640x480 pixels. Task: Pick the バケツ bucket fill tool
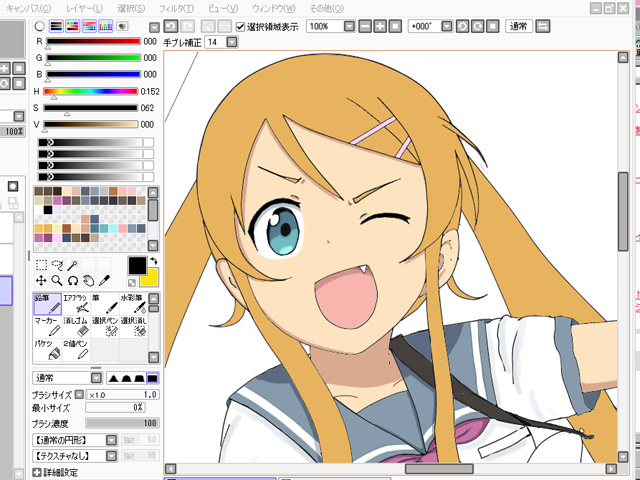[x=47, y=350]
